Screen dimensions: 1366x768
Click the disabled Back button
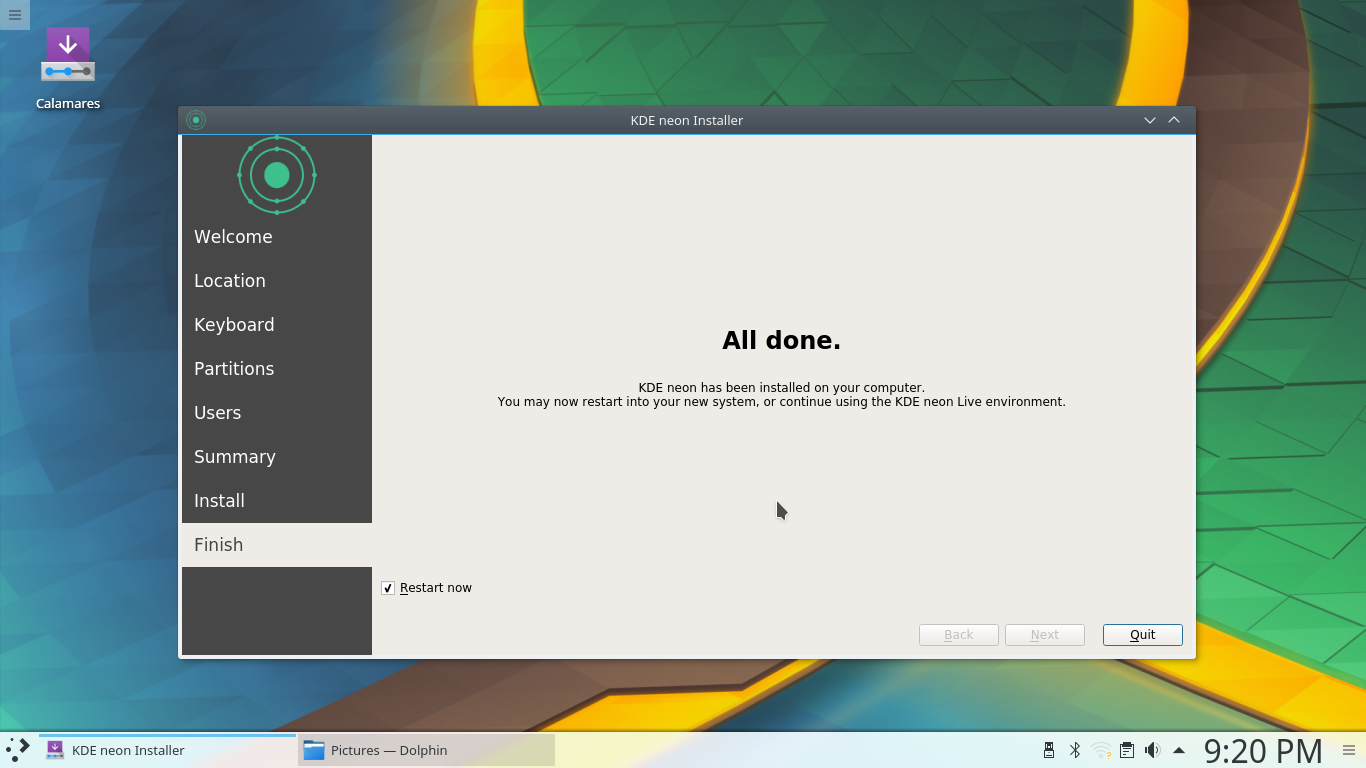[x=958, y=635]
